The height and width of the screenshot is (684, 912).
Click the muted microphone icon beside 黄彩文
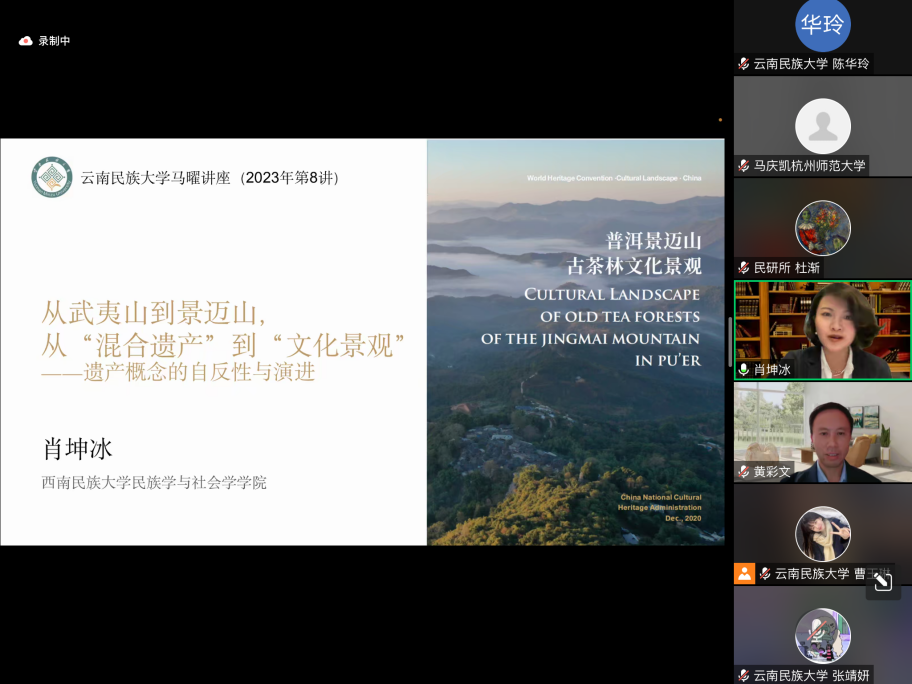pyautogui.click(x=743, y=471)
